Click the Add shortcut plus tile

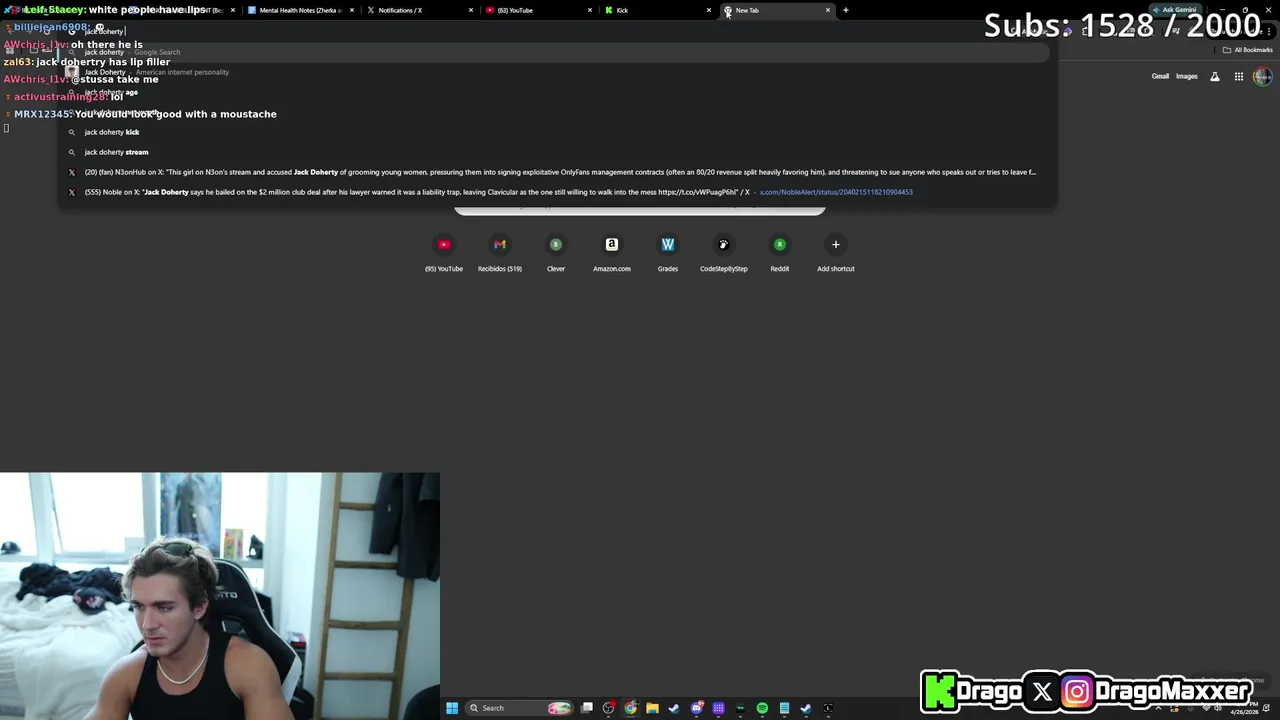pos(836,252)
